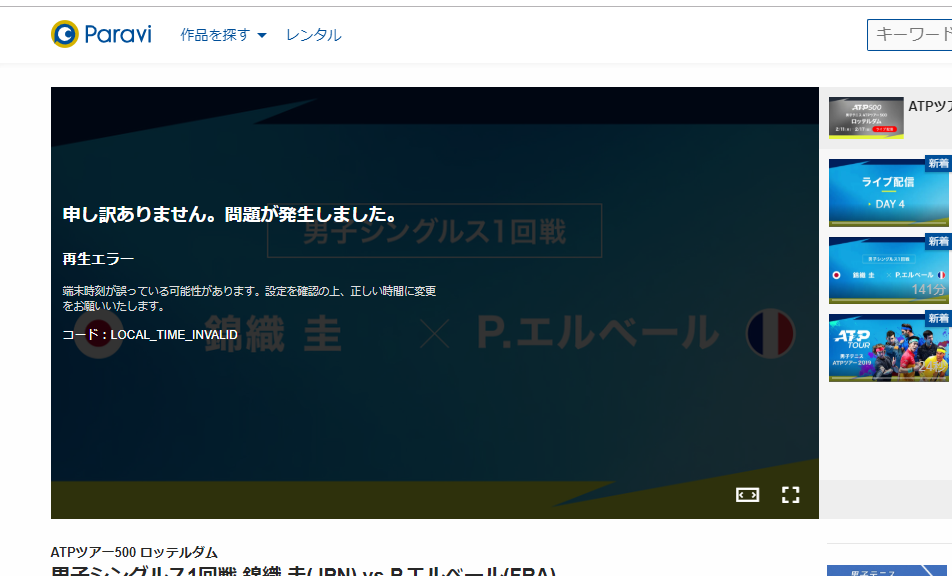Open the ATP Tour 2019 thumbnail
This screenshot has width=952, height=576.
pos(889,348)
